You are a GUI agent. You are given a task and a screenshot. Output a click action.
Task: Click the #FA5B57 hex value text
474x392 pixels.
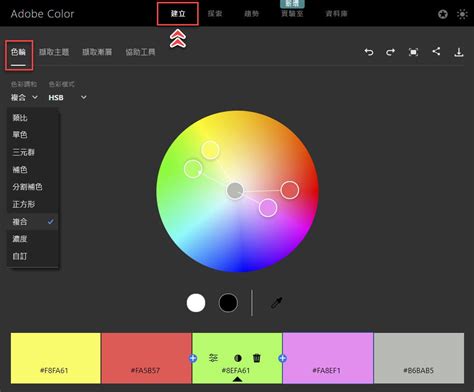pyautogui.click(x=145, y=370)
